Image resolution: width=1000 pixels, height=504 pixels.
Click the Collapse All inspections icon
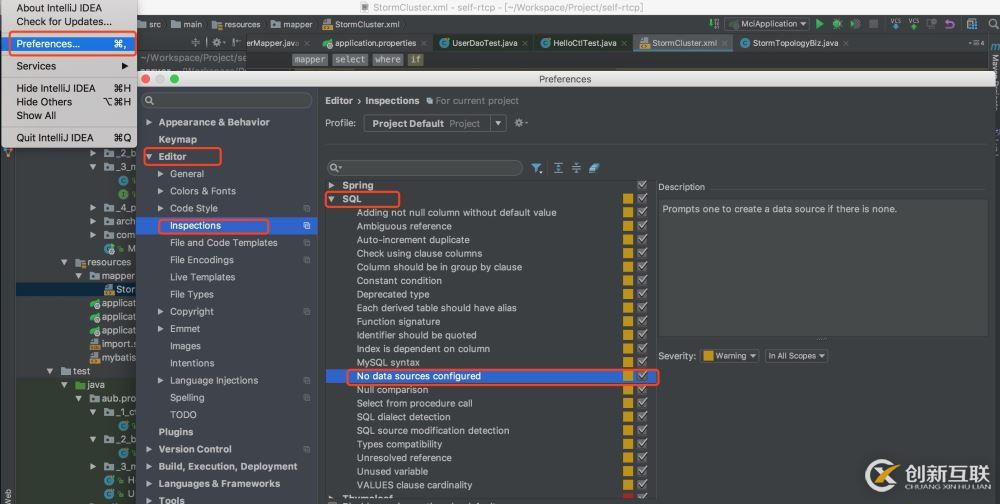(x=576, y=168)
